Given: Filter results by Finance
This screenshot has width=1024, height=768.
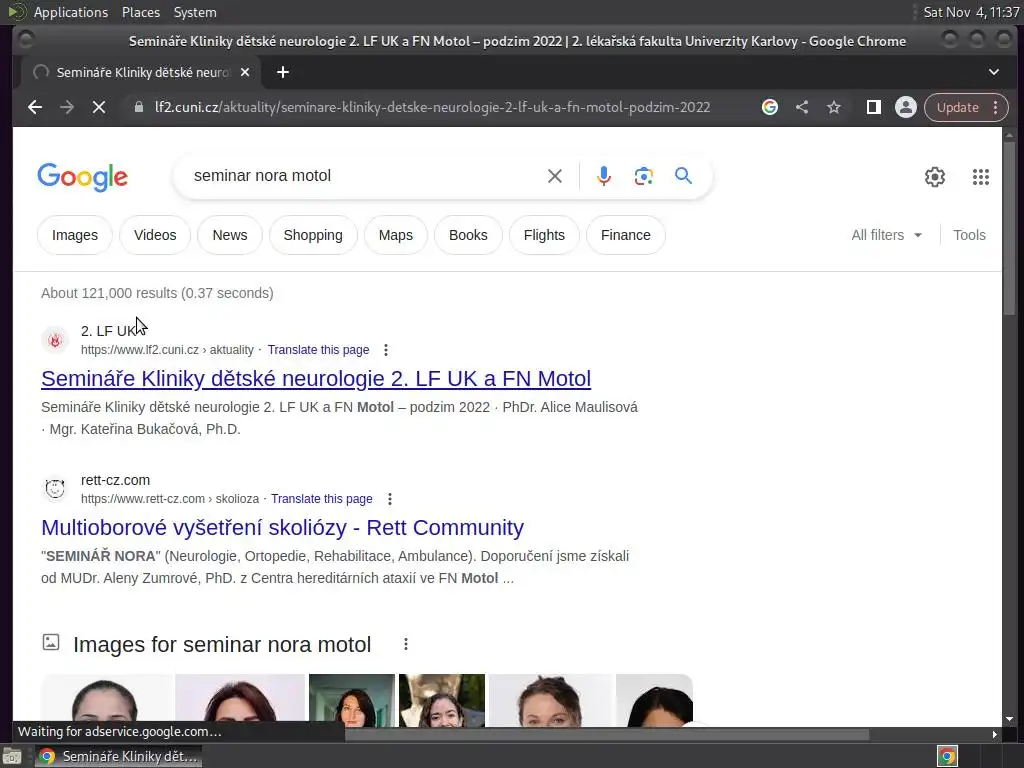Looking at the screenshot, I should (626, 235).
